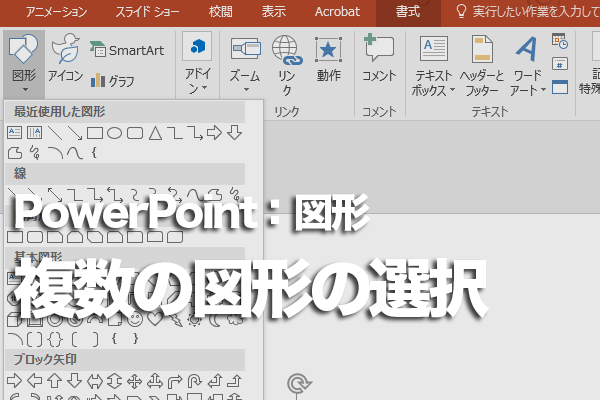
Task: Switch to the アニメーション tab
Action: coord(56,12)
